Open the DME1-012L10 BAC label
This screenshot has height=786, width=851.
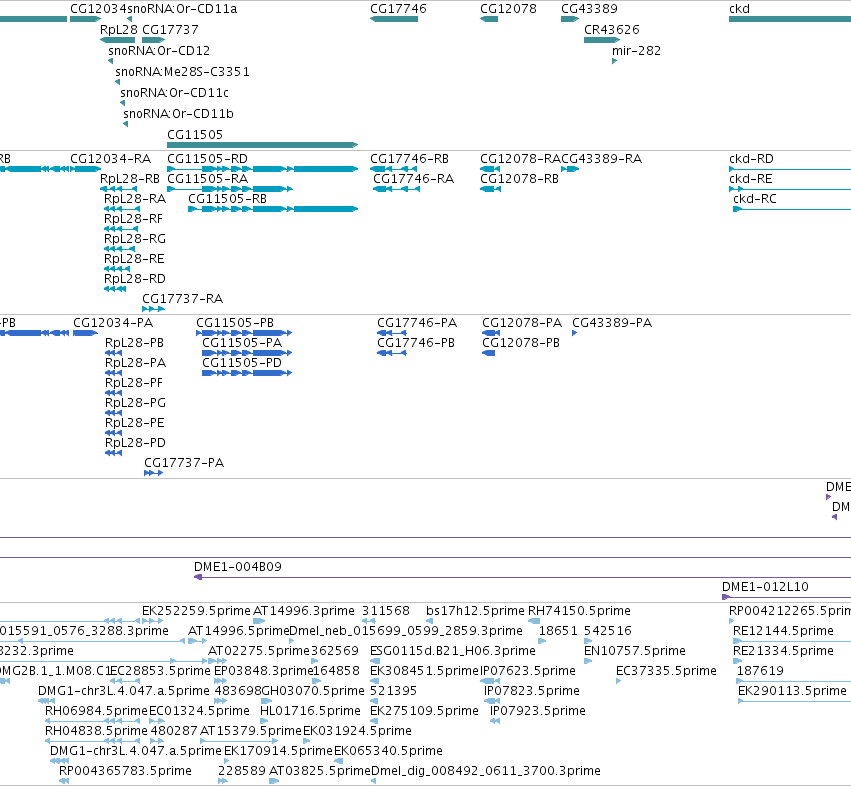pyautogui.click(x=765, y=587)
